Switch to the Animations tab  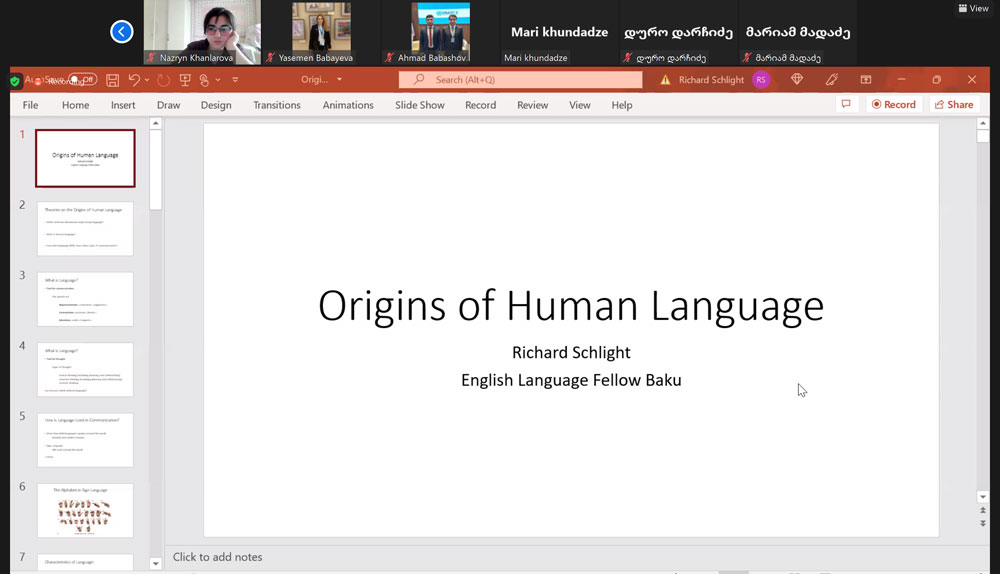[348, 105]
